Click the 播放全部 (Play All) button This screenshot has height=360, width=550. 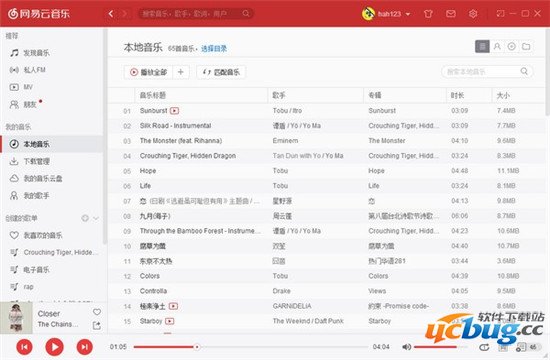point(148,72)
